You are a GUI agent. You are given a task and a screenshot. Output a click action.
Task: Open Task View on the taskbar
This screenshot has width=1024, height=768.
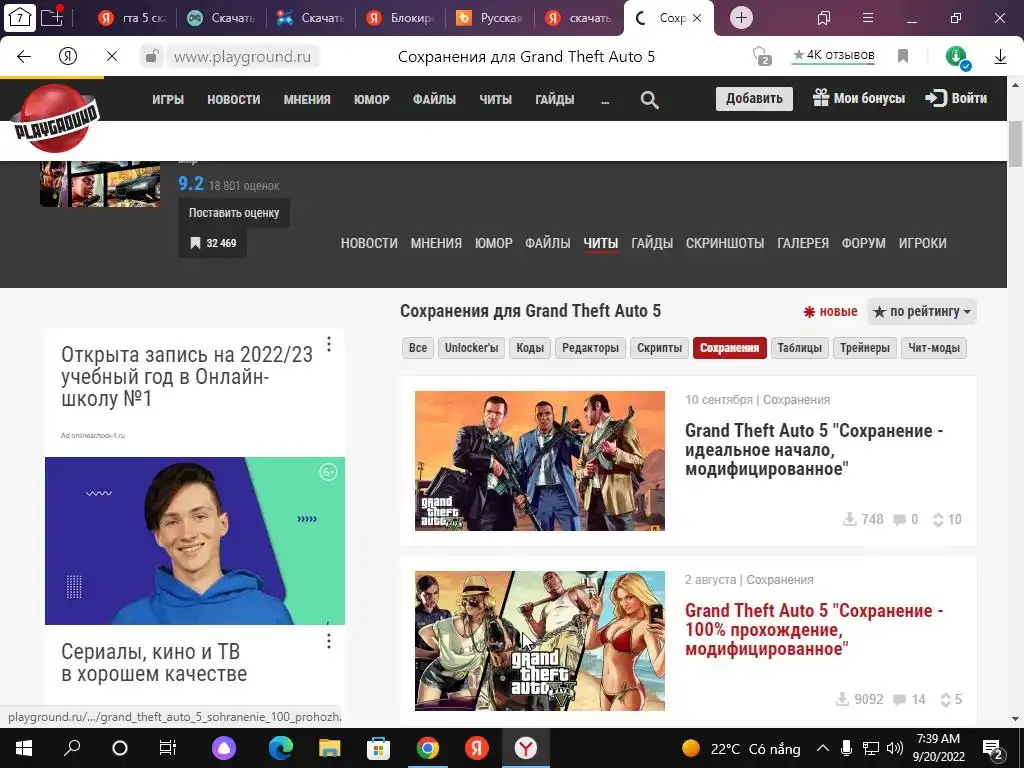click(x=168, y=748)
